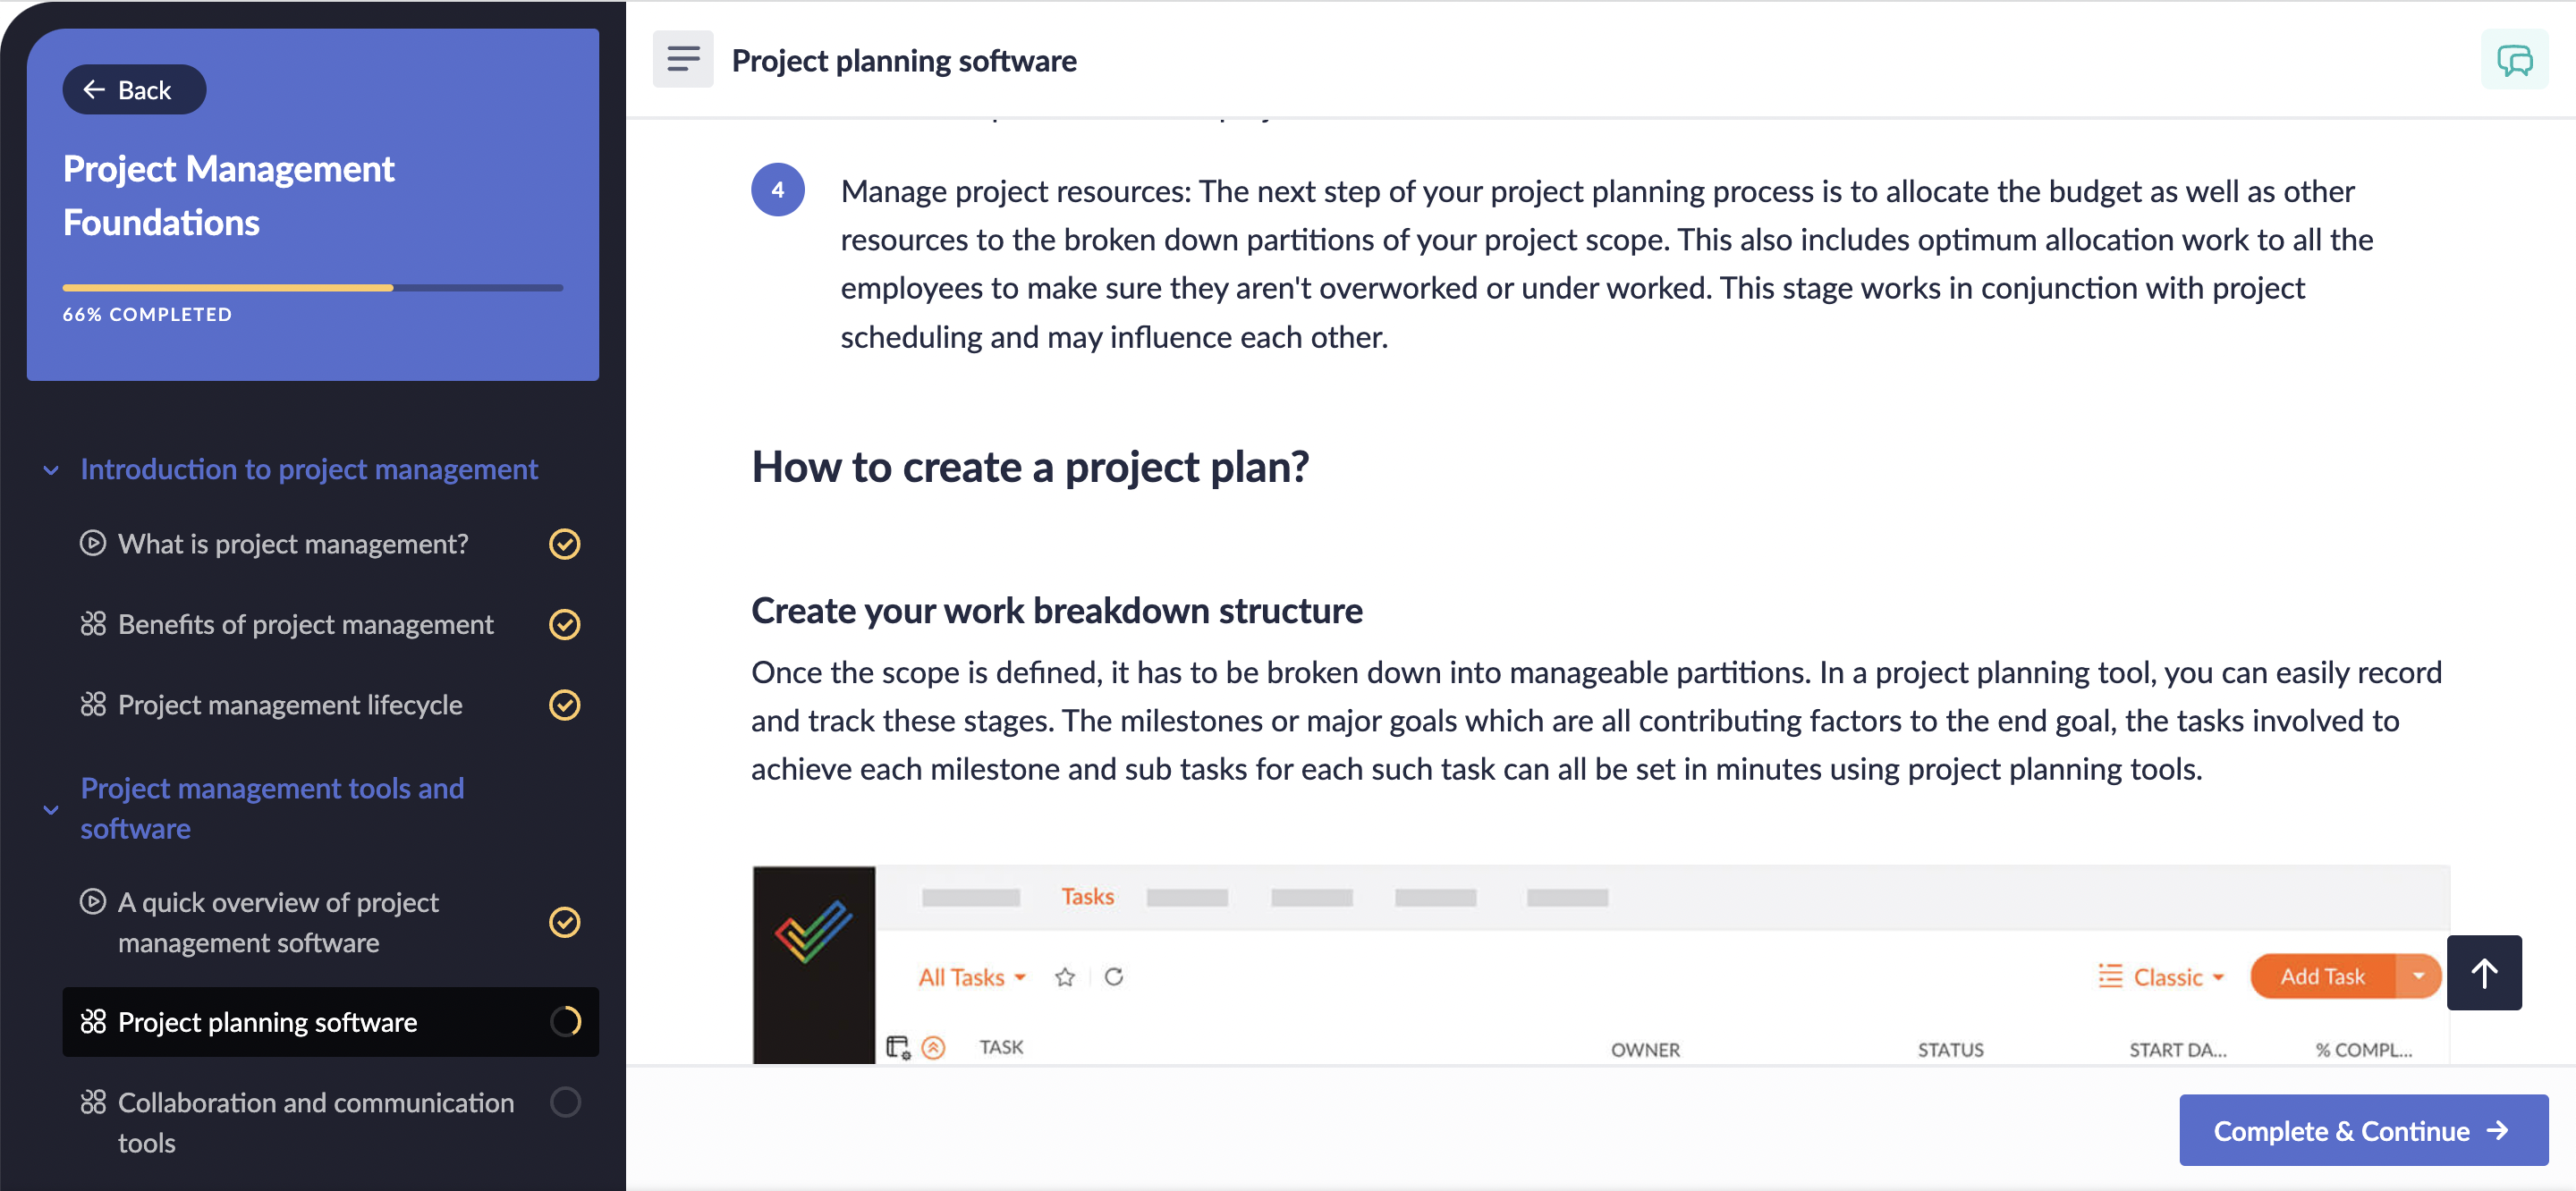Click the refresh icon beside the star
2576x1191 pixels.
pyautogui.click(x=1114, y=977)
